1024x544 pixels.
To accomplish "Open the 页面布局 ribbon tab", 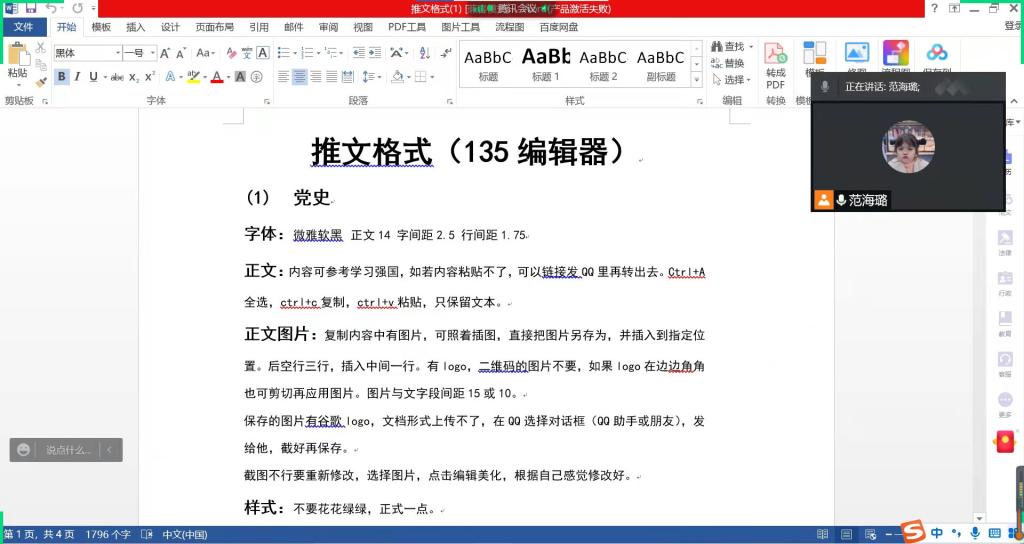I will [x=215, y=28].
